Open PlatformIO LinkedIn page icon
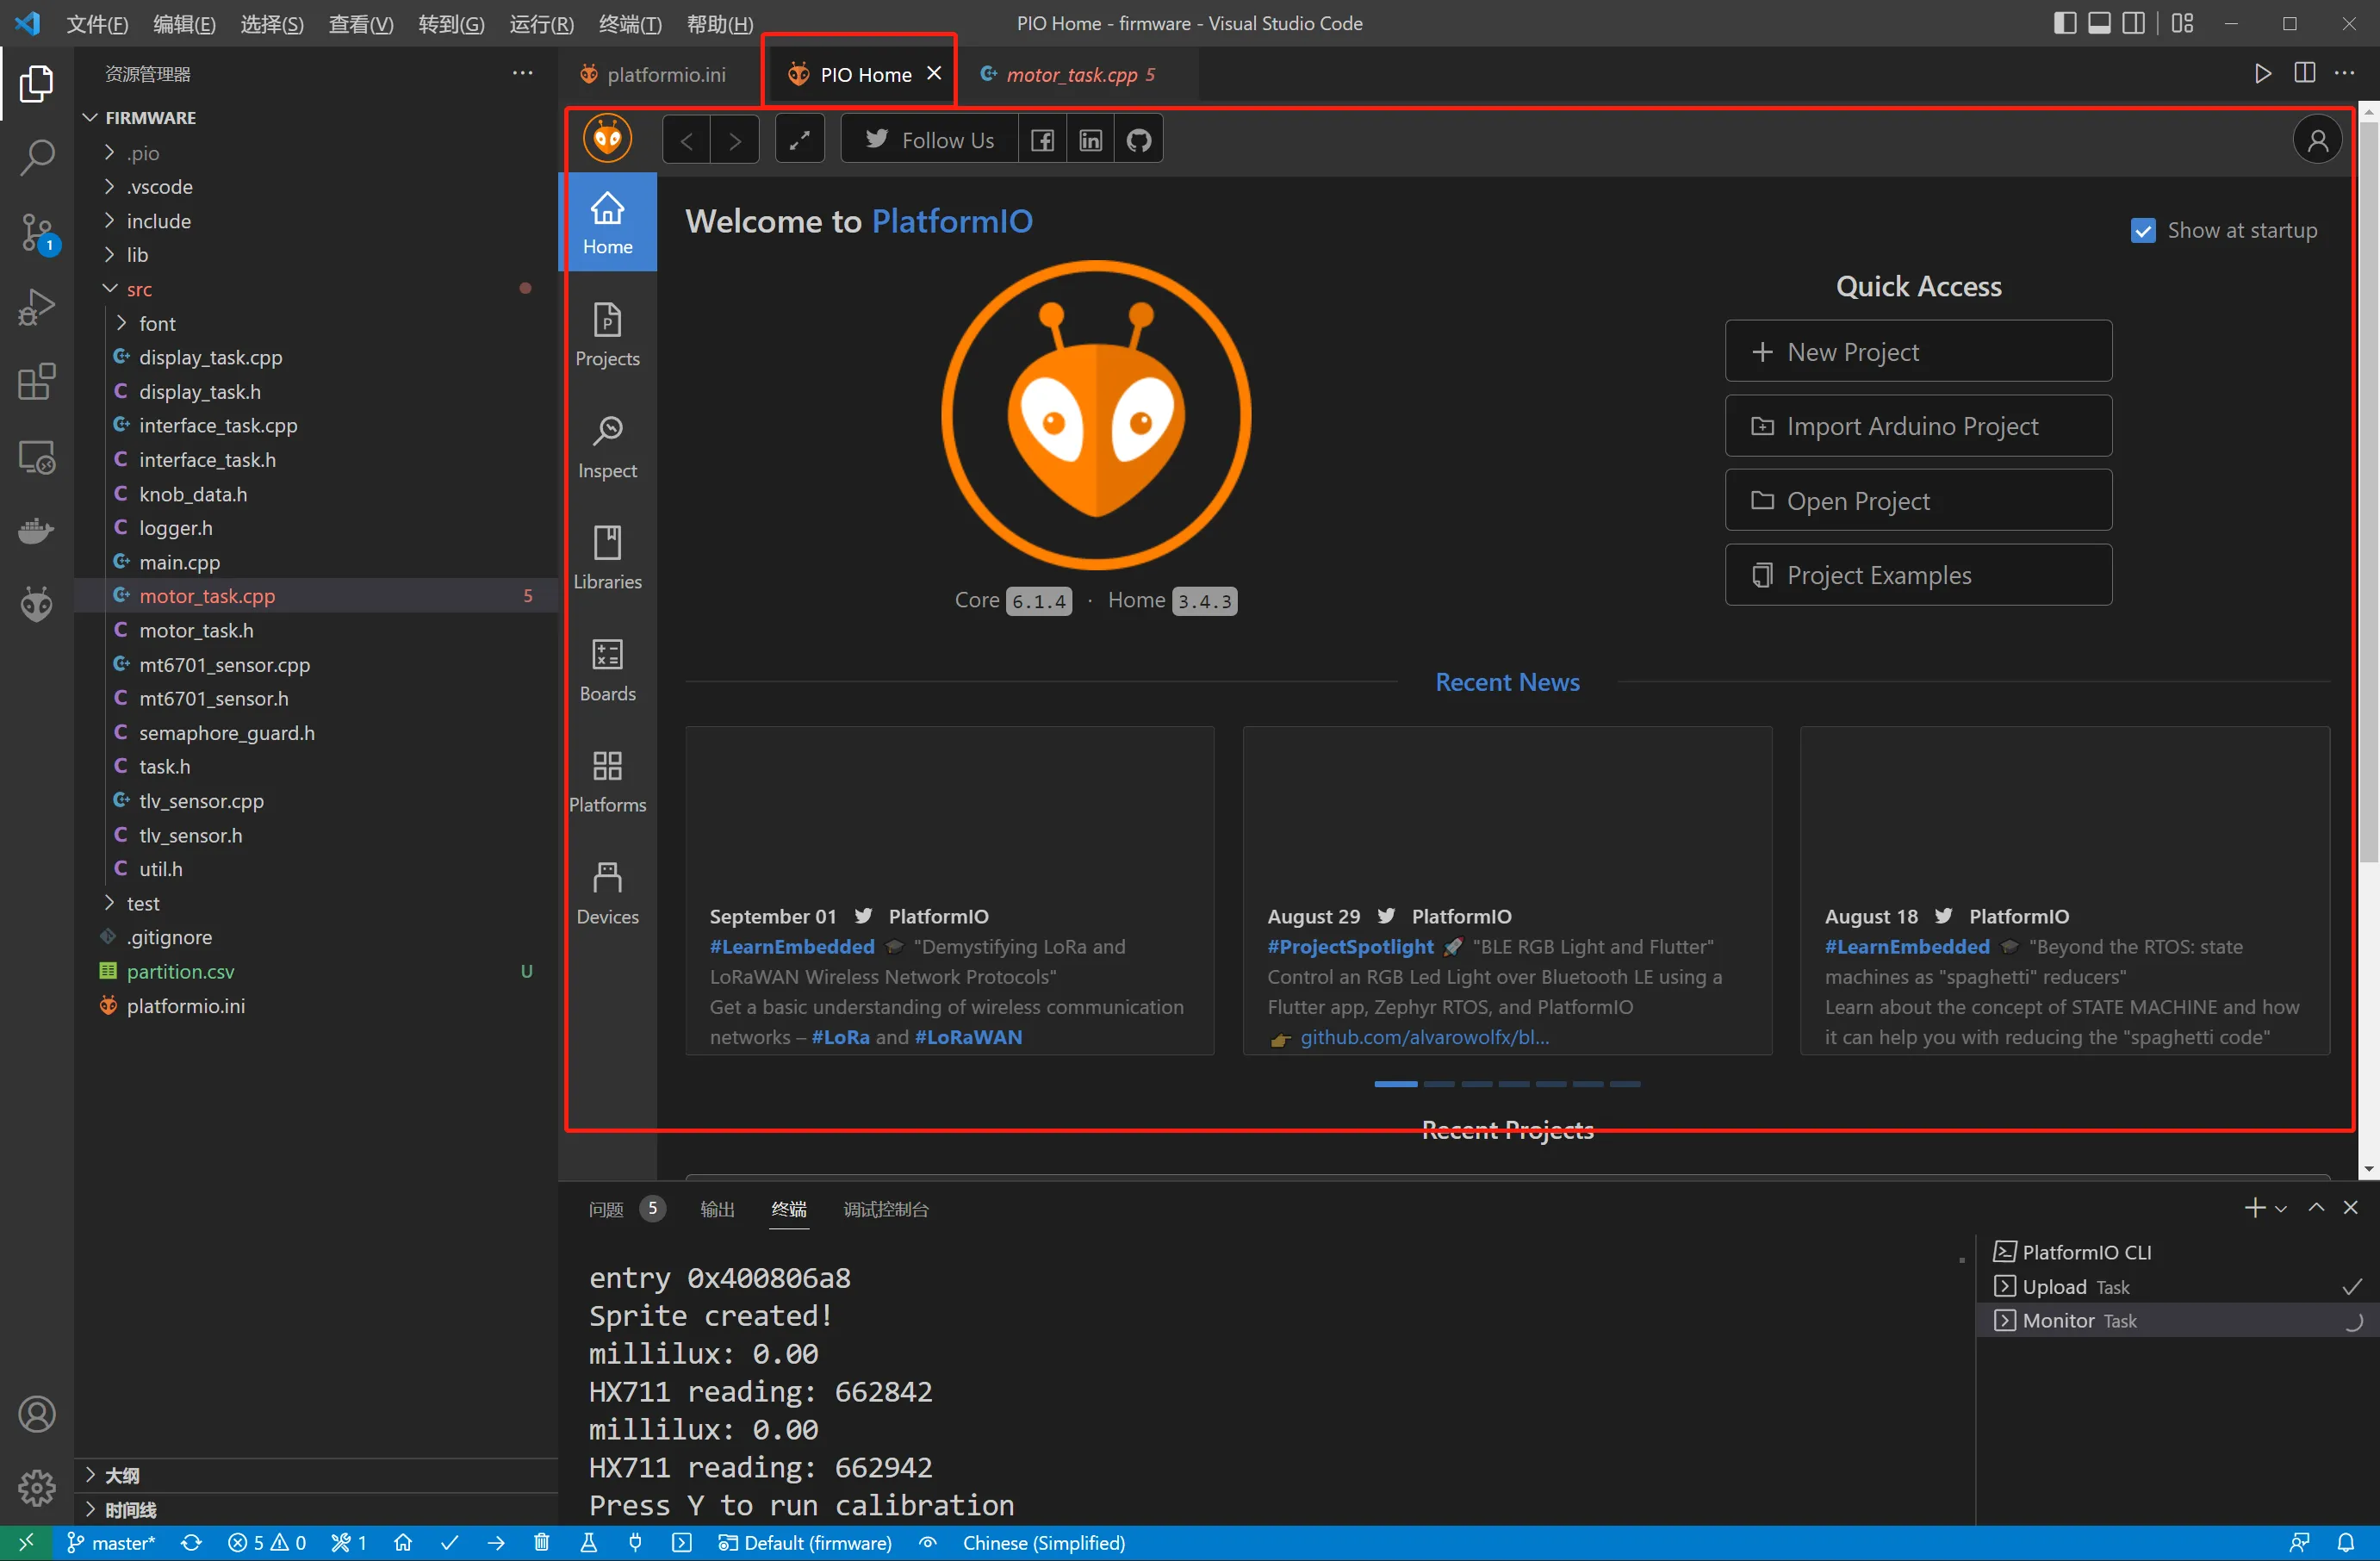The height and width of the screenshot is (1561, 2380). pos(1090,140)
